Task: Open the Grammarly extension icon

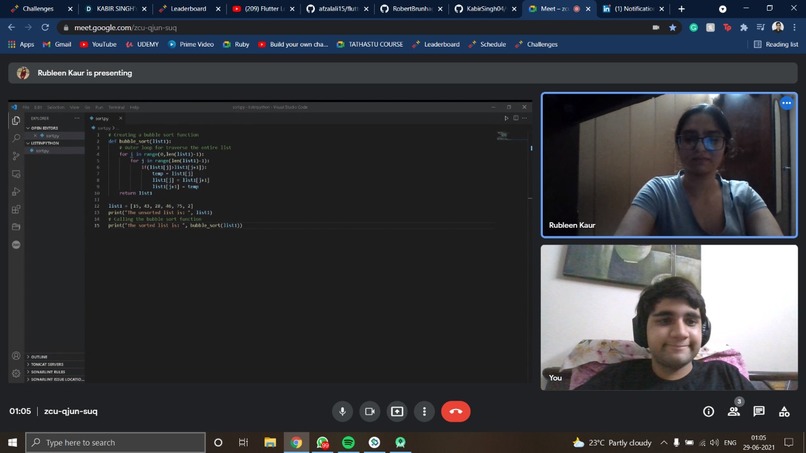Action: [x=693, y=28]
